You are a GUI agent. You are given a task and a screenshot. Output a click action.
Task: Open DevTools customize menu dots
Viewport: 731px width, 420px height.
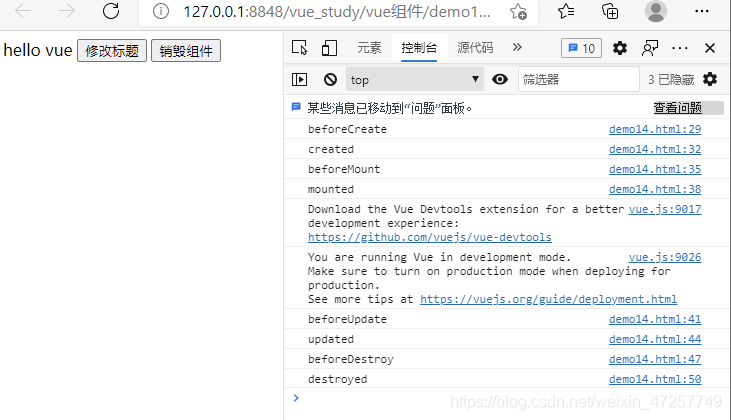[x=680, y=48]
